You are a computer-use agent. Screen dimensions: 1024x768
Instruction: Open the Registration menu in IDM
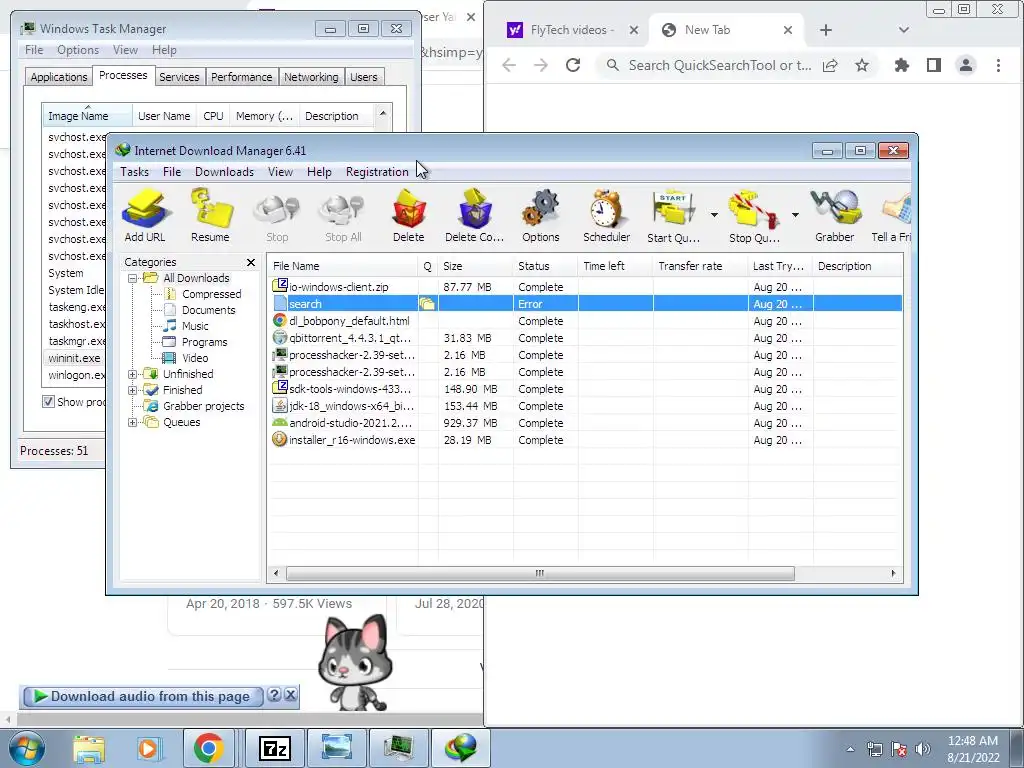[377, 172]
